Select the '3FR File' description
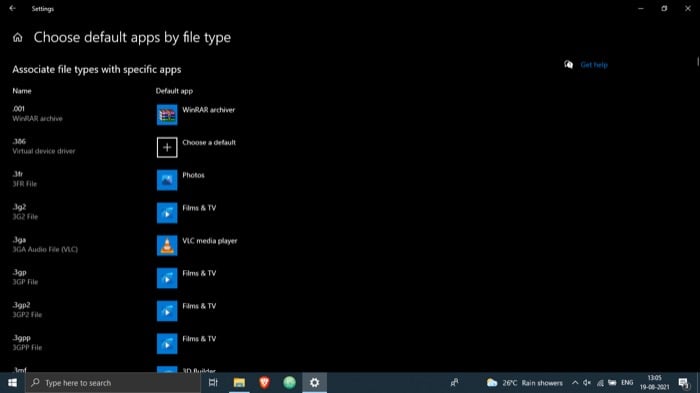The height and width of the screenshot is (393, 700). click(x=25, y=184)
